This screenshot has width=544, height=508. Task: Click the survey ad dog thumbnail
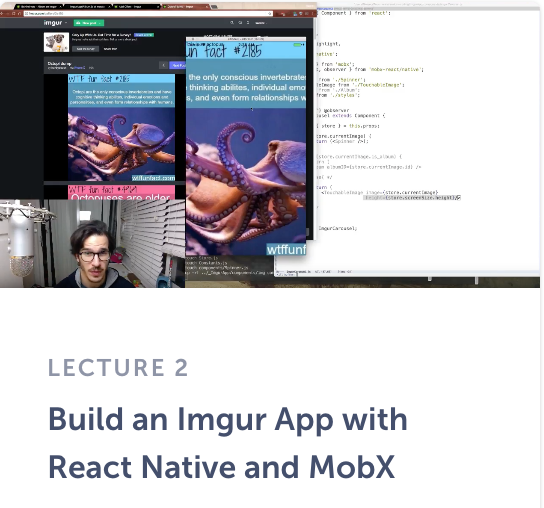[56, 42]
